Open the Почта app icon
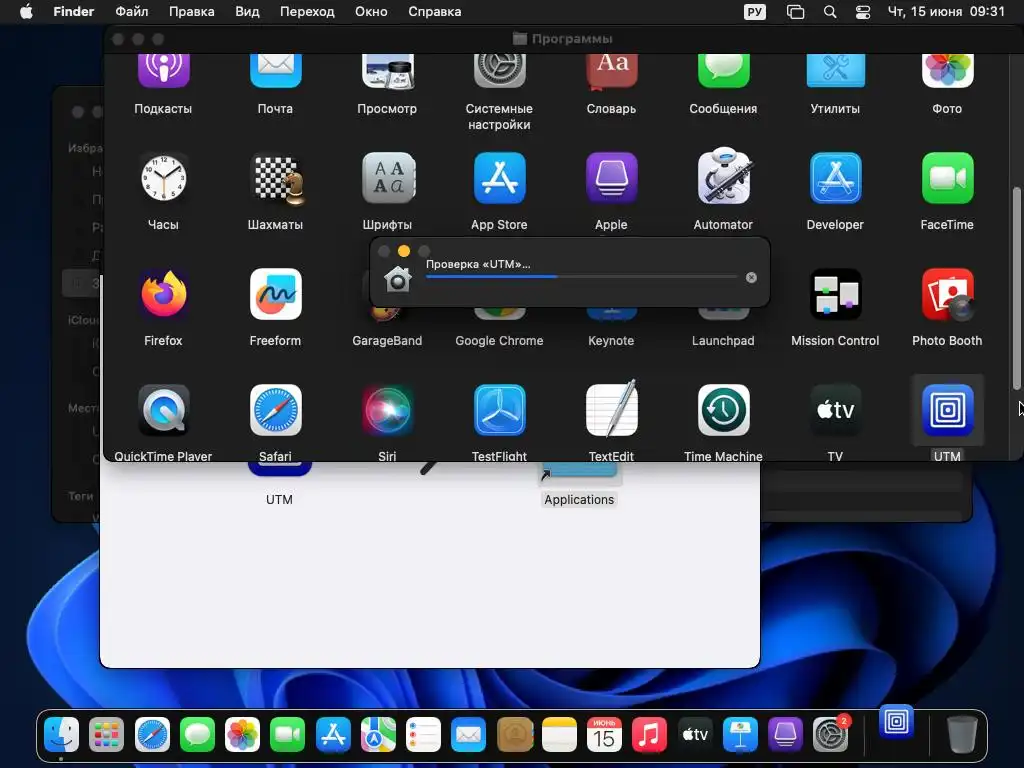Image resolution: width=1024 pixels, height=768 pixels. [275, 71]
